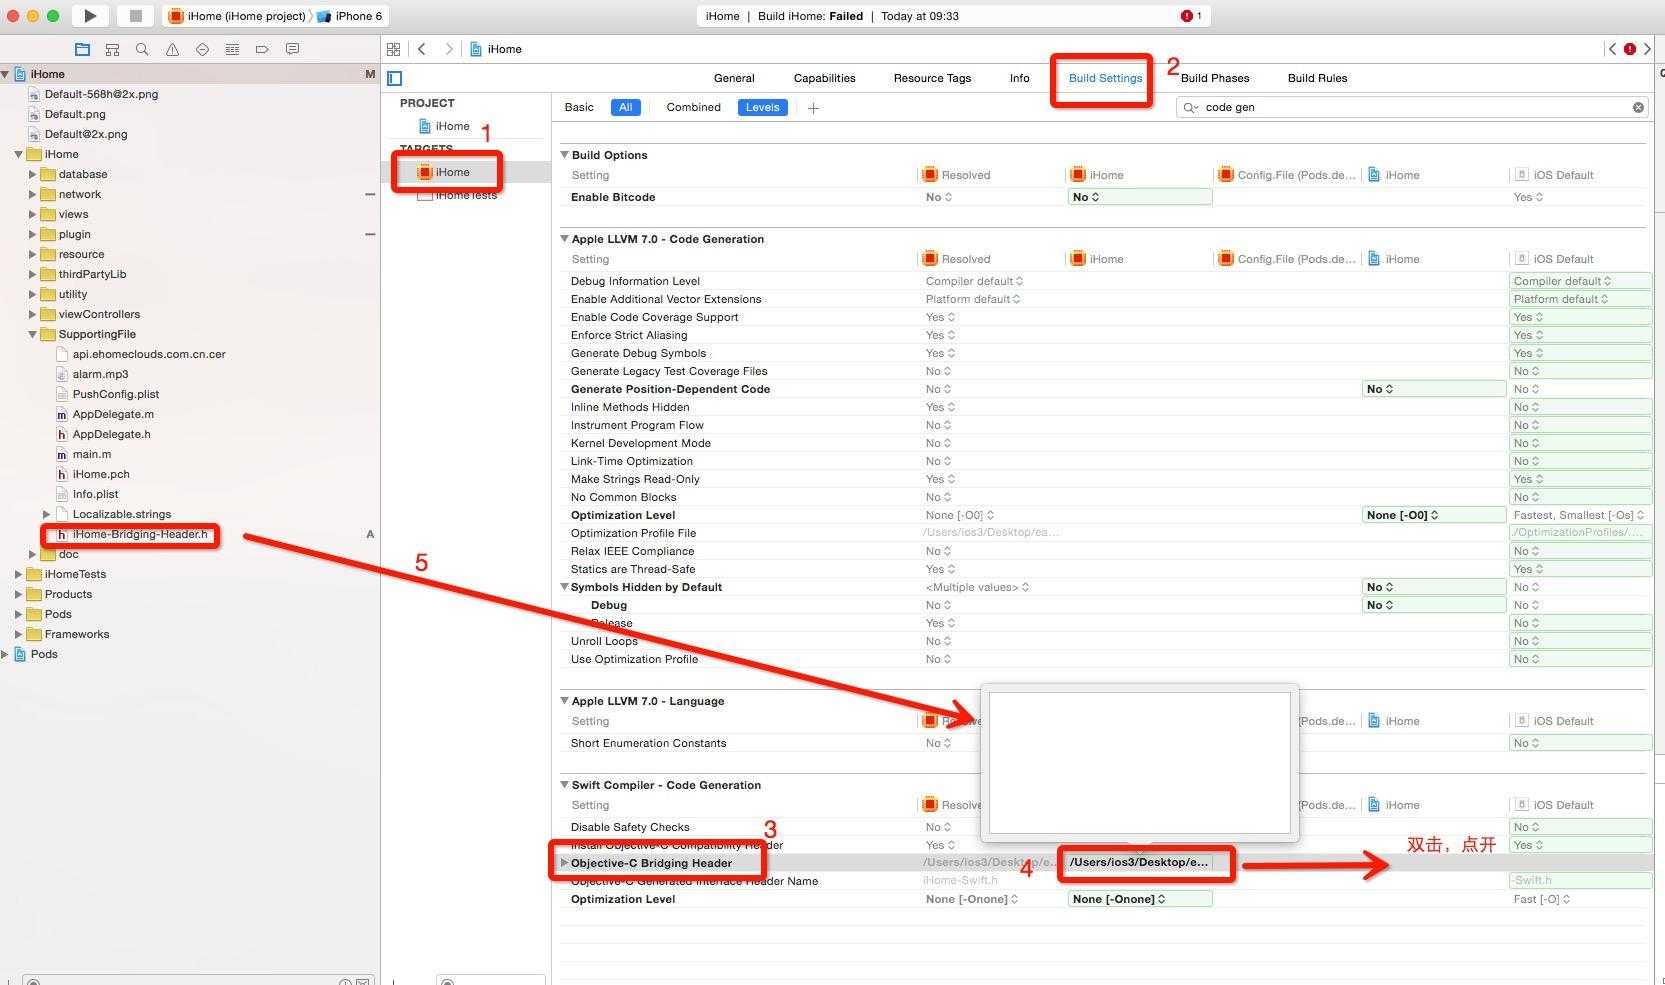Click the plus button to add a build setting
Screen dimensions: 1665x985
tap(813, 108)
